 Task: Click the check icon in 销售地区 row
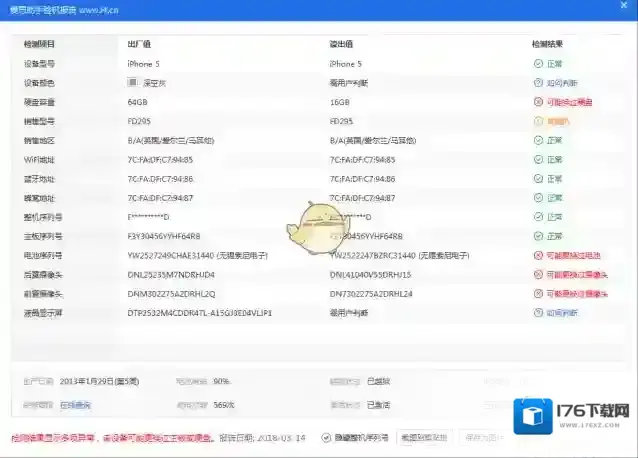pyautogui.click(x=538, y=140)
